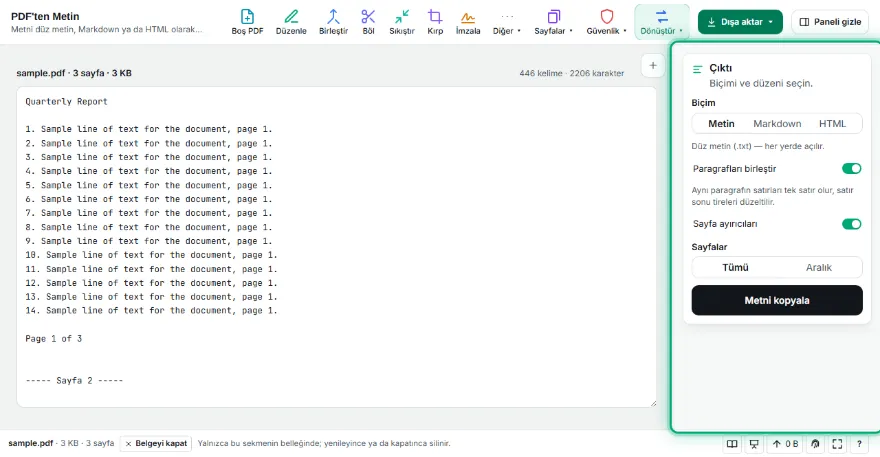Select the Metin format tab

coord(721,124)
